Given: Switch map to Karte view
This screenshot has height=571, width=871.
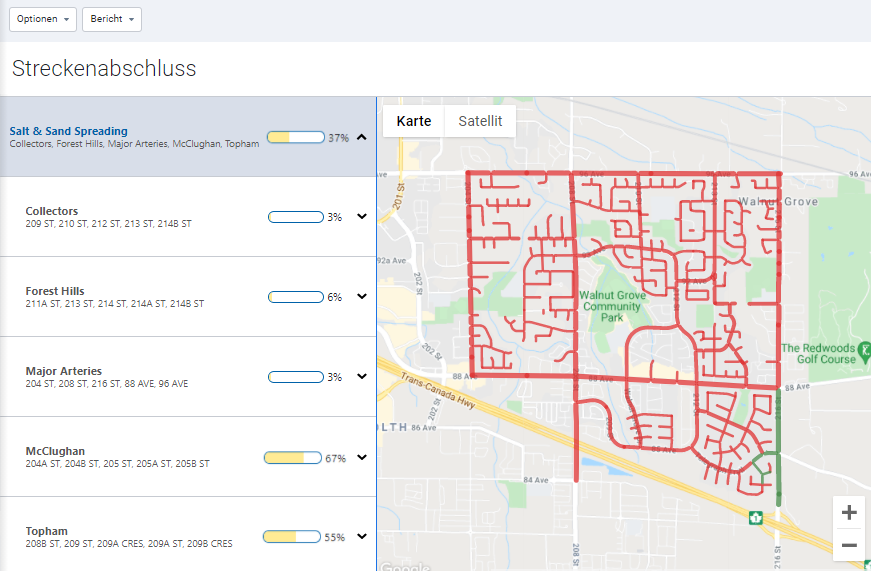Looking at the screenshot, I should pos(414,121).
